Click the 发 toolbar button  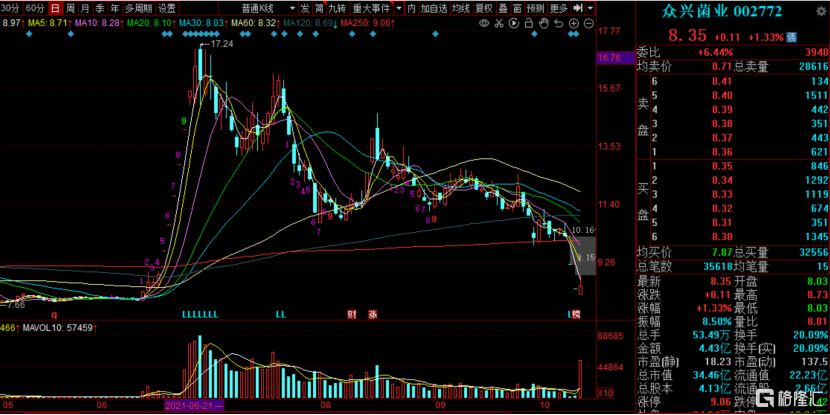(x=305, y=8)
